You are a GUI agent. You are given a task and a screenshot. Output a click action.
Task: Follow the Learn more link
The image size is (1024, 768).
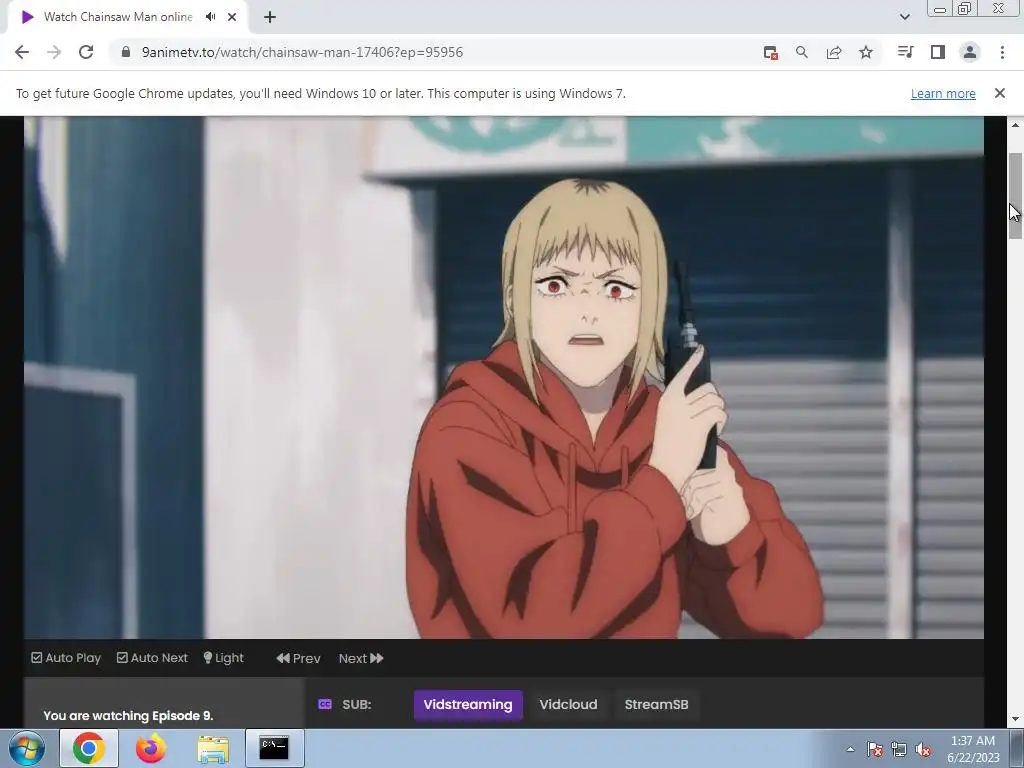tap(943, 93)
